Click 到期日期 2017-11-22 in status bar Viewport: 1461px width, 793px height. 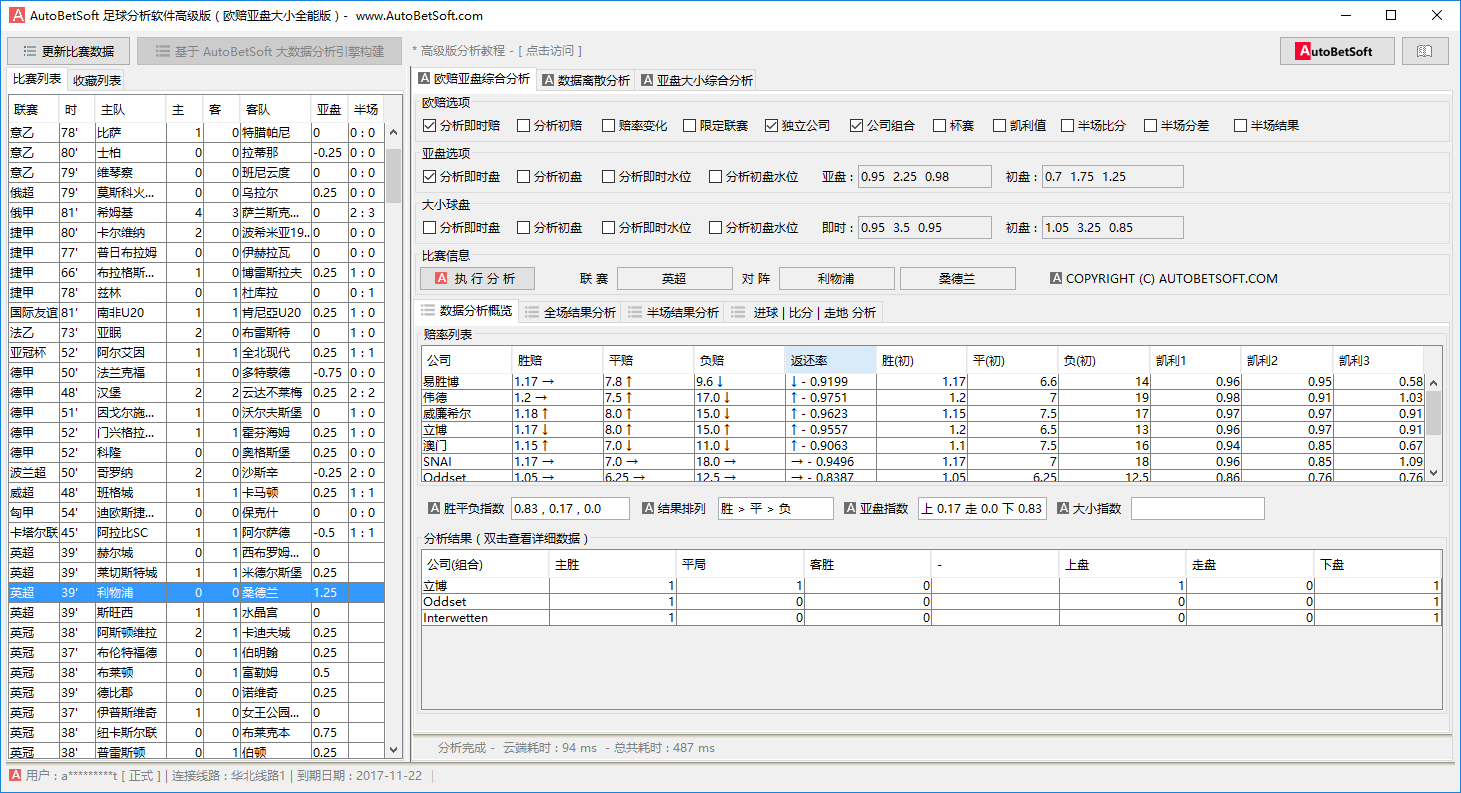(360, 776)
